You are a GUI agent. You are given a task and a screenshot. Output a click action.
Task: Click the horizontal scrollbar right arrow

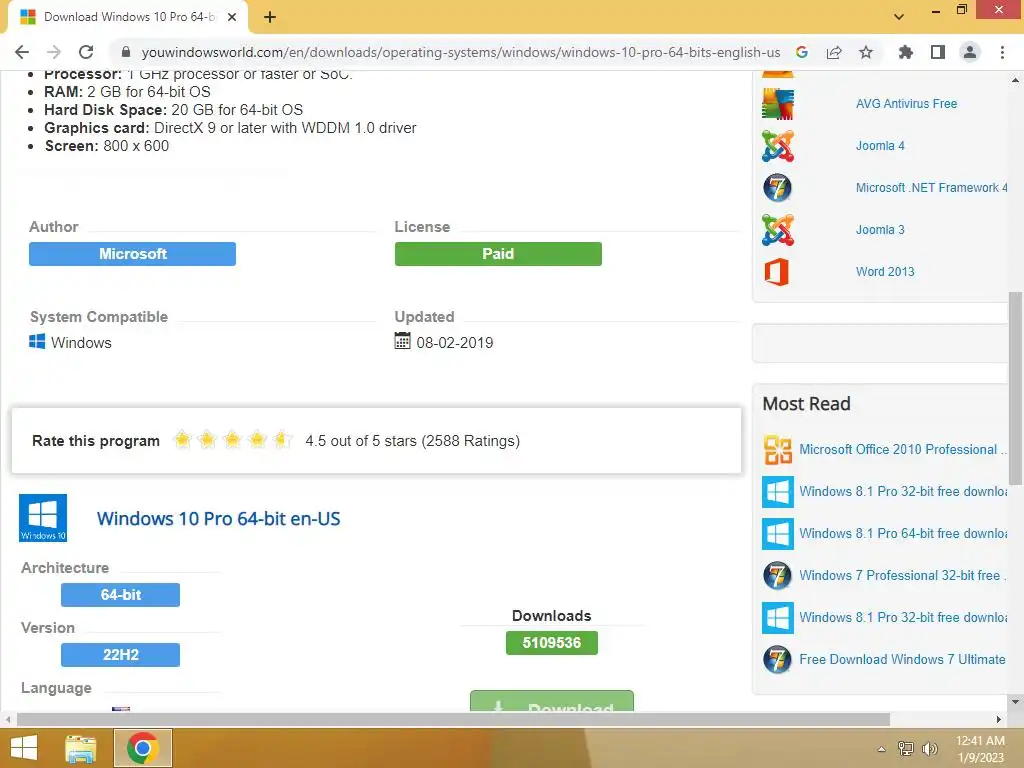pos(999,720)
